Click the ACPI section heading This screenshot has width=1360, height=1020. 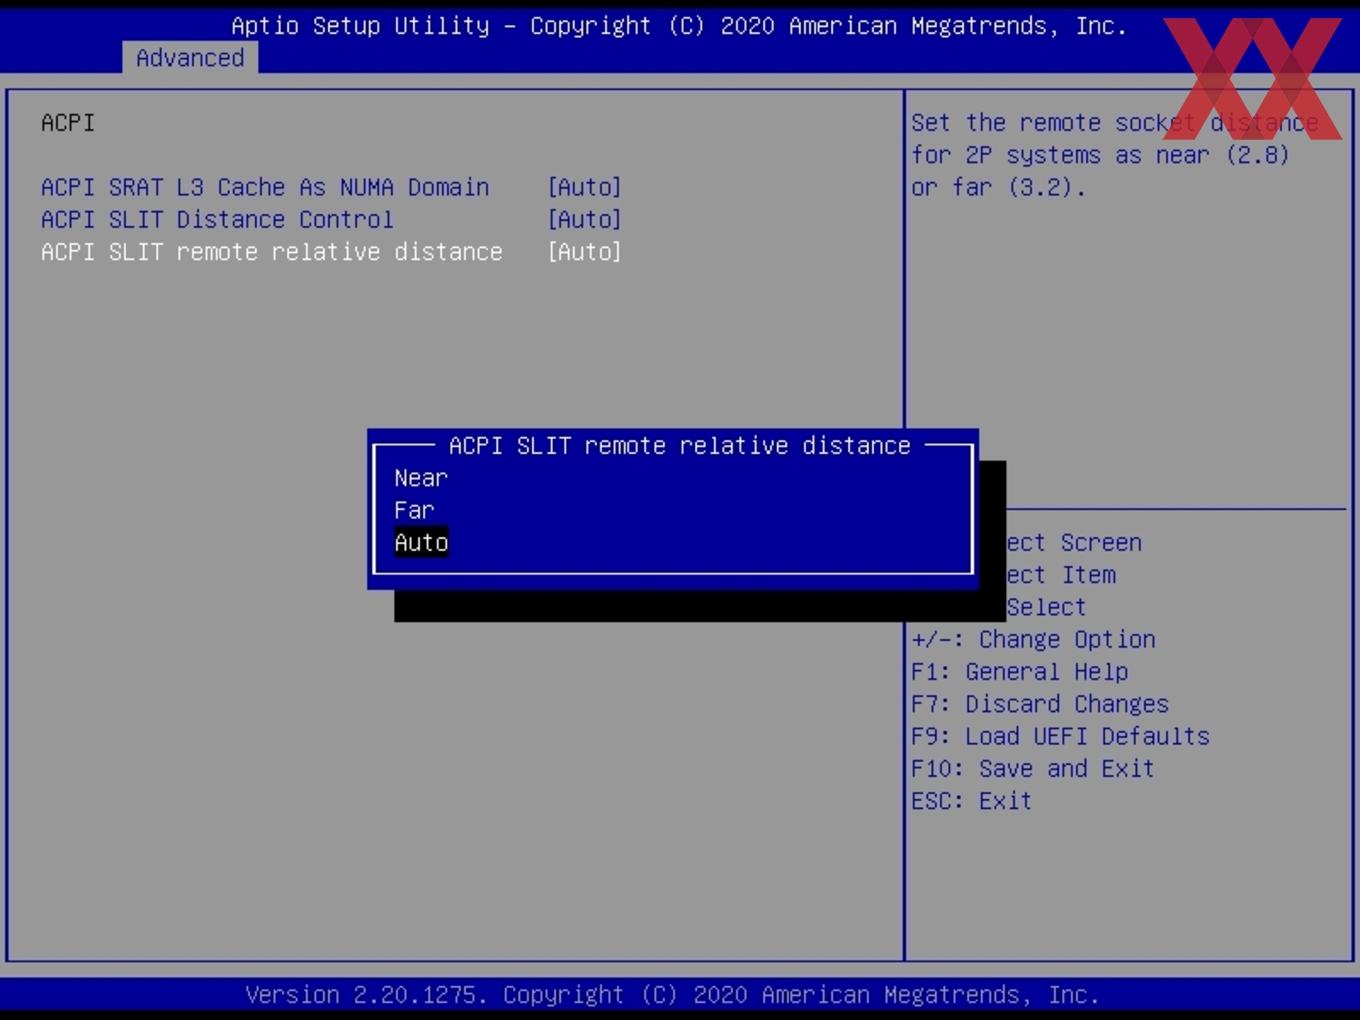coord(68,123)
